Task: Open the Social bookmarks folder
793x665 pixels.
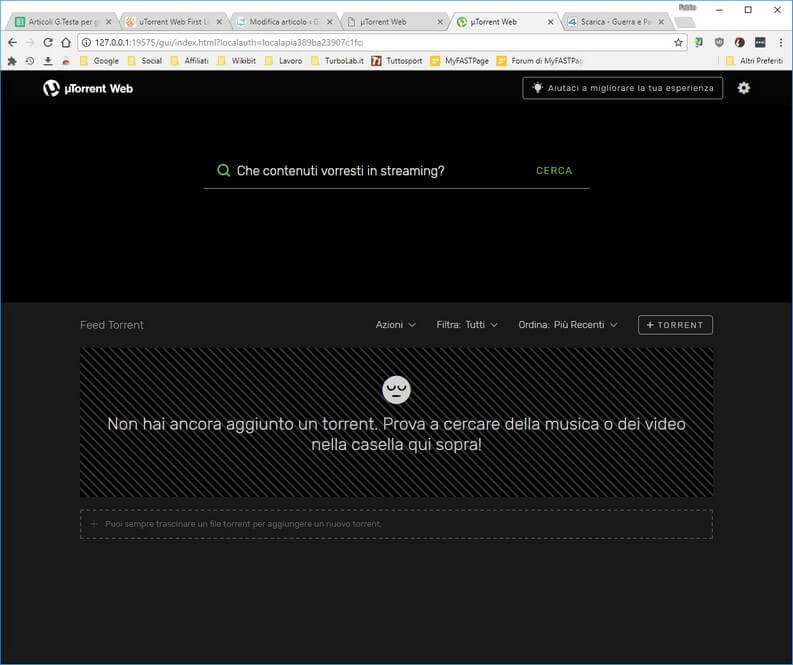Action: click(145, 61)
